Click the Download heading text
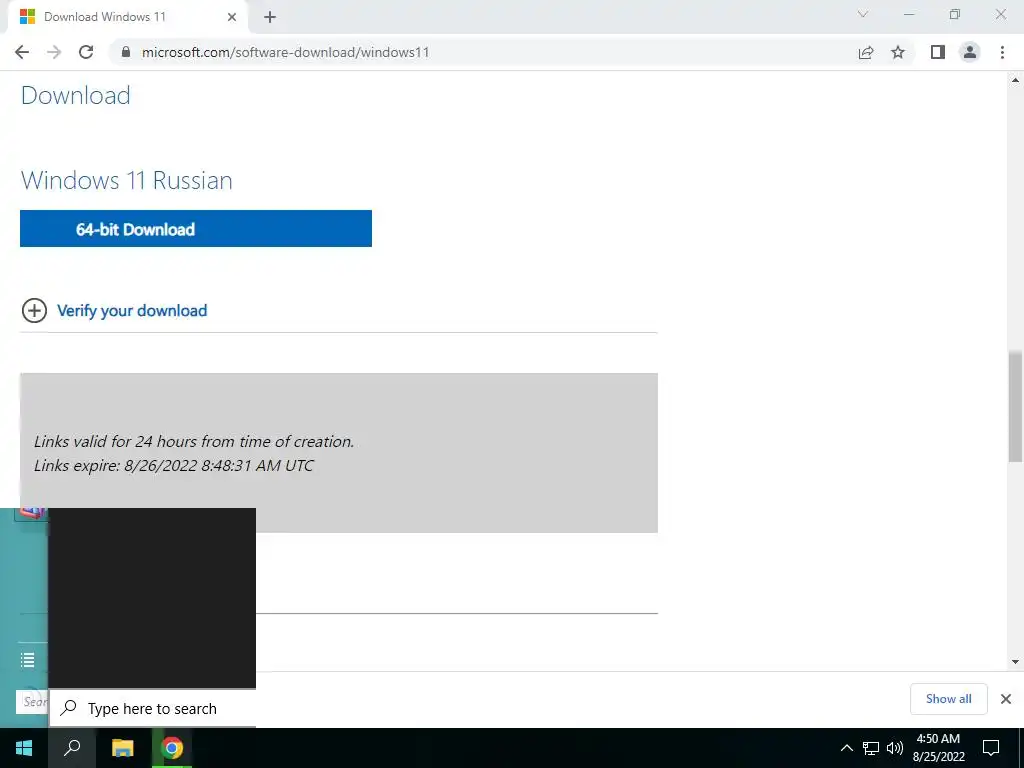 click(76, 95)
